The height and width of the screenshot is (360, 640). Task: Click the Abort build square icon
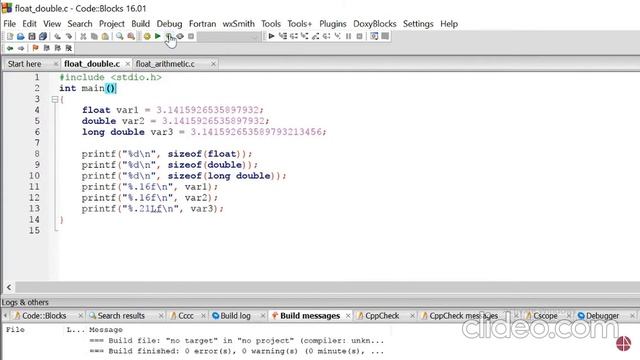(191, 36)
